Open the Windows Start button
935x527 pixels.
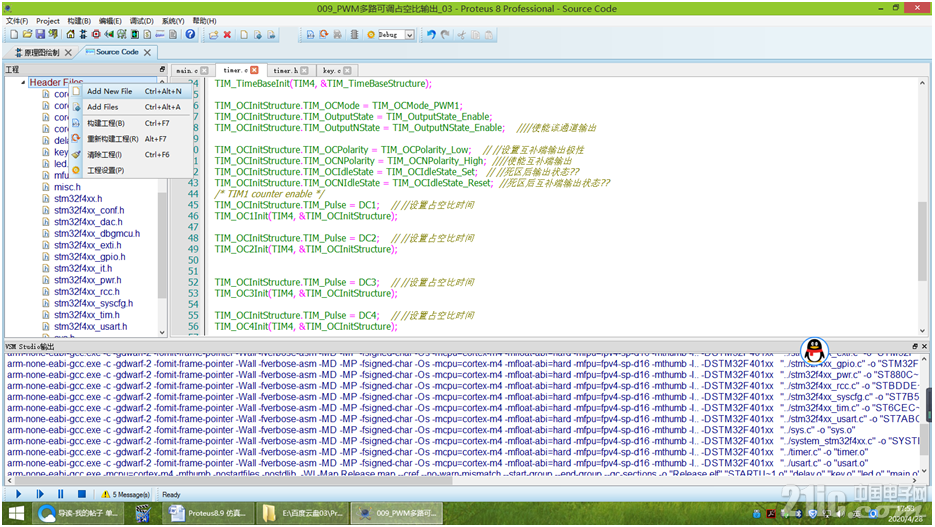[x=16, y=513]
